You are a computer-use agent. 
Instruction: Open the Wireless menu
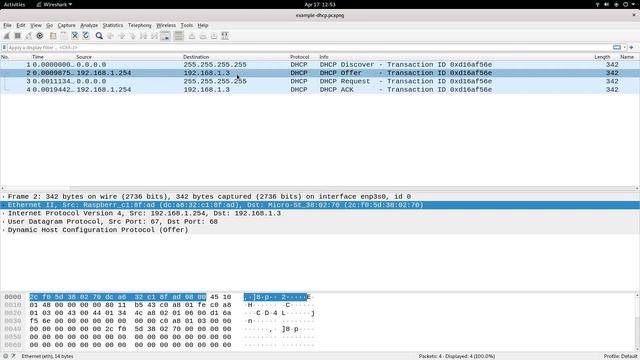coord(166,25)
